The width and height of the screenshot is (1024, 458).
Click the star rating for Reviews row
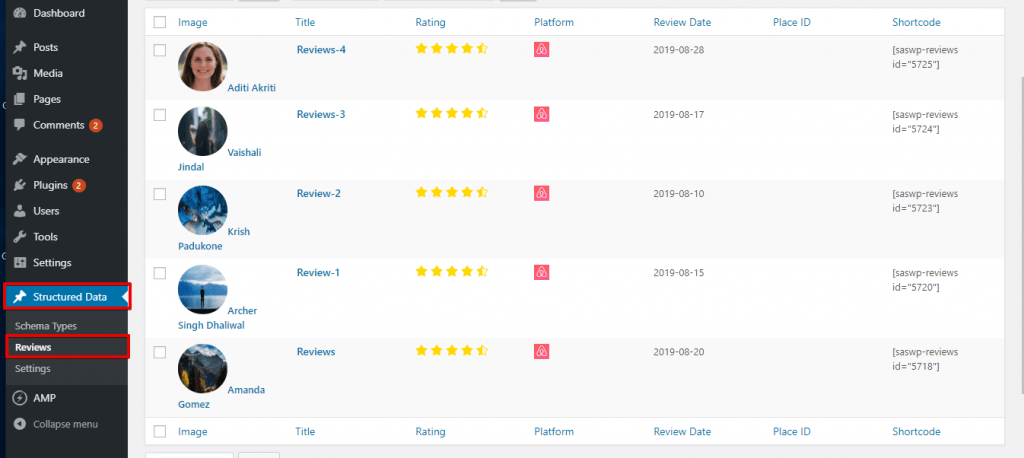[452, 351]
